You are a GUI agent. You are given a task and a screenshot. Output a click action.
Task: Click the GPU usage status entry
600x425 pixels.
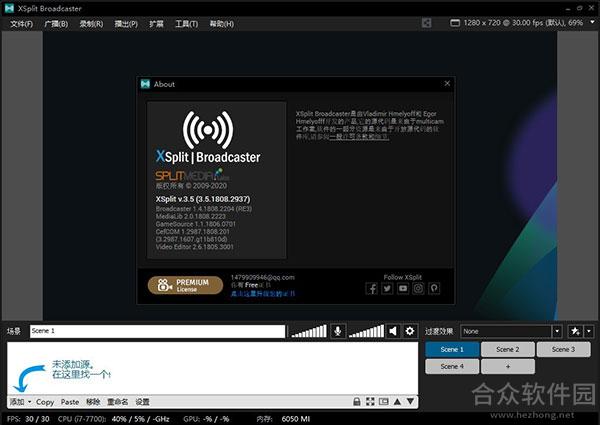click(x=206, y=419)
